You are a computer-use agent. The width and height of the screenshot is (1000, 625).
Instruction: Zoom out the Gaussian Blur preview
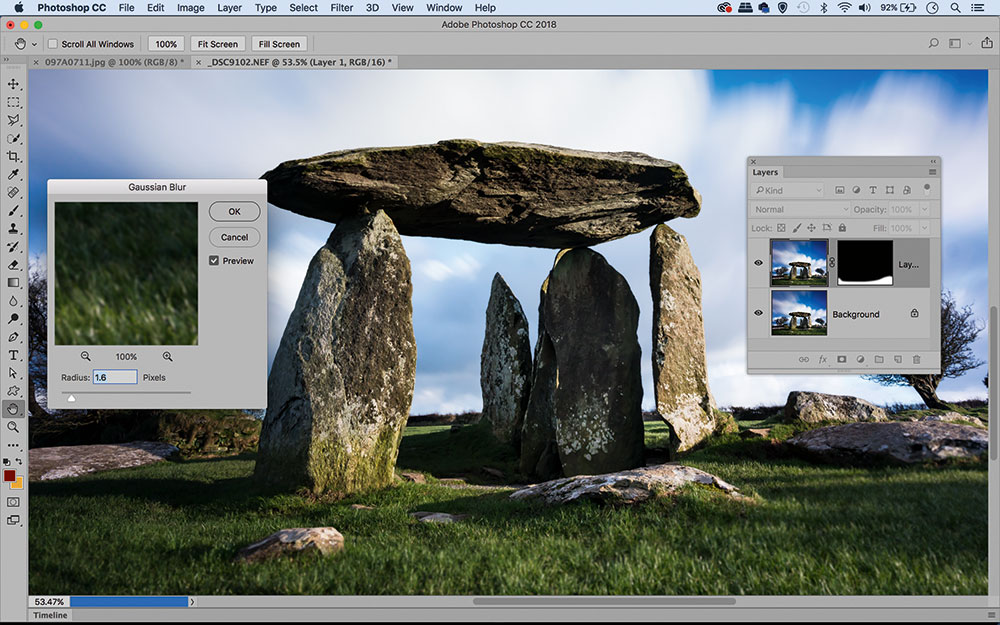85,357
